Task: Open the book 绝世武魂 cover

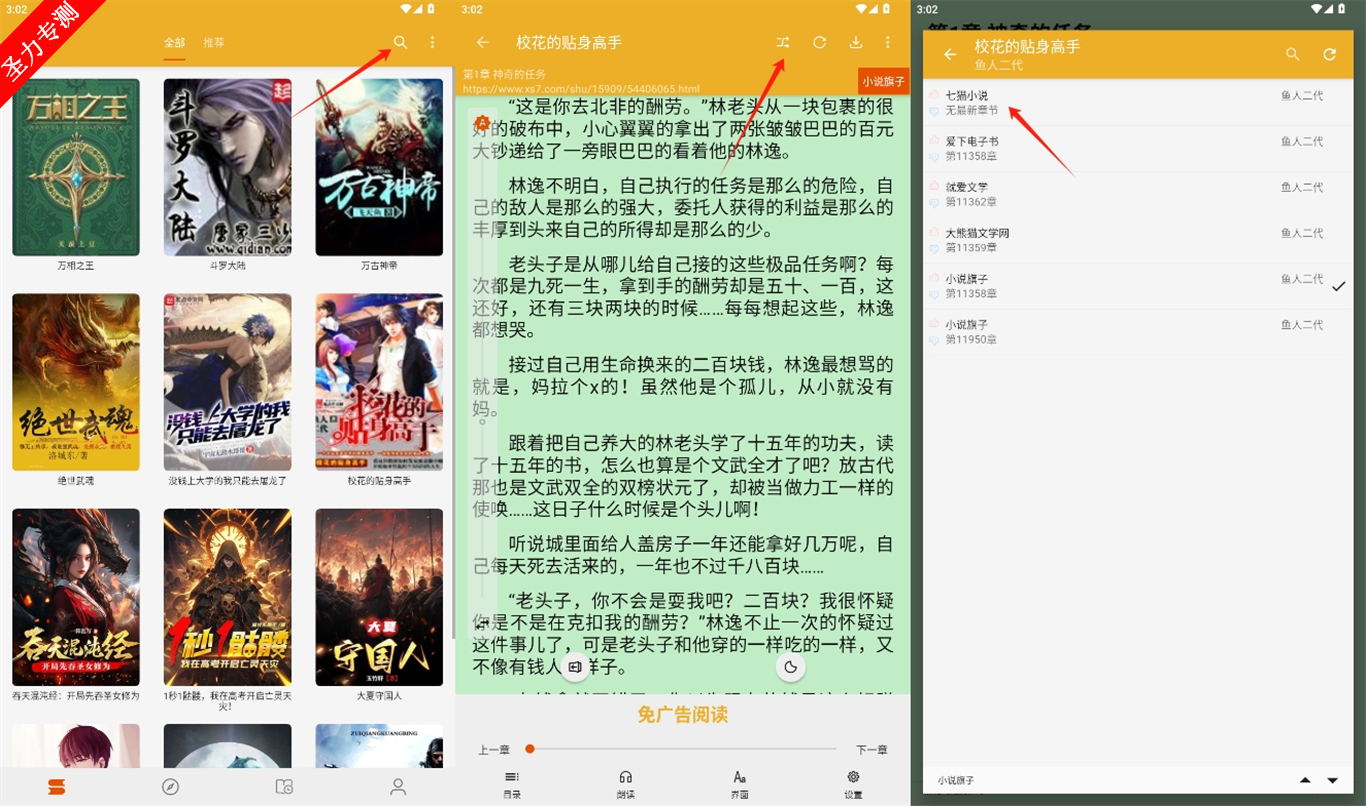Action: pyautogui.click(x=76, y=382)
